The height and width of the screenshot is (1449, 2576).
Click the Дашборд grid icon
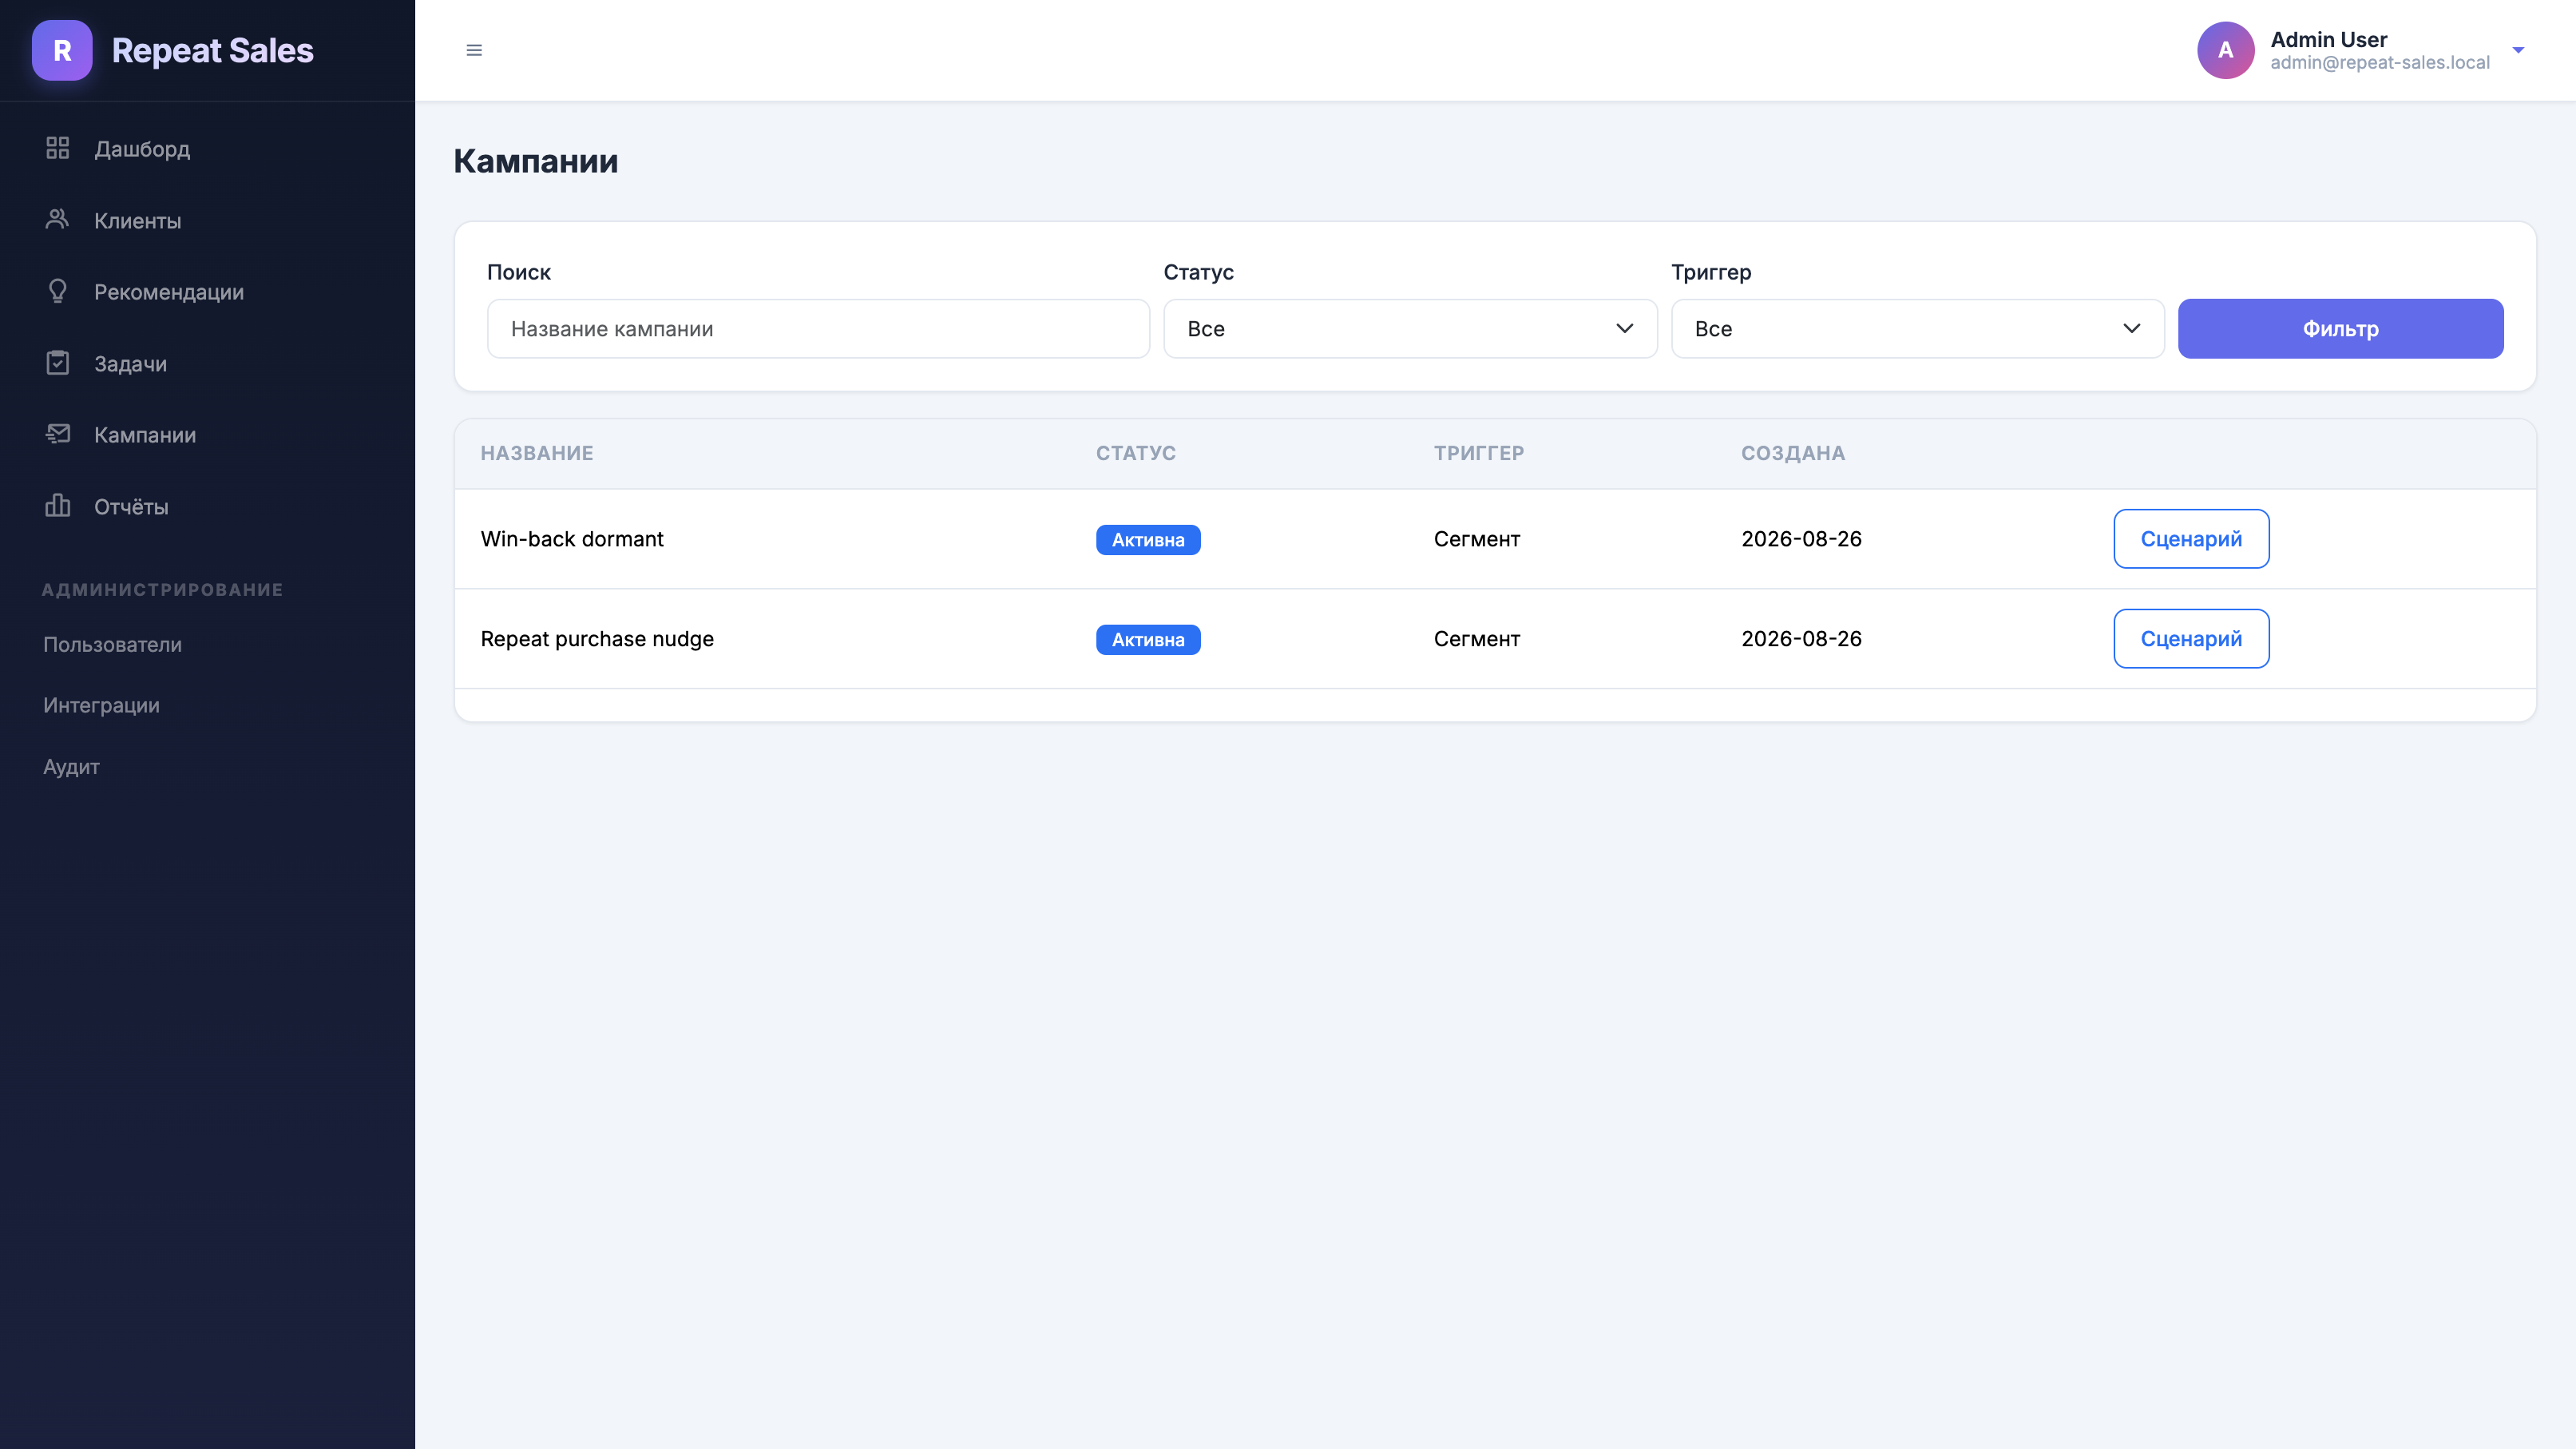(58, 148)
